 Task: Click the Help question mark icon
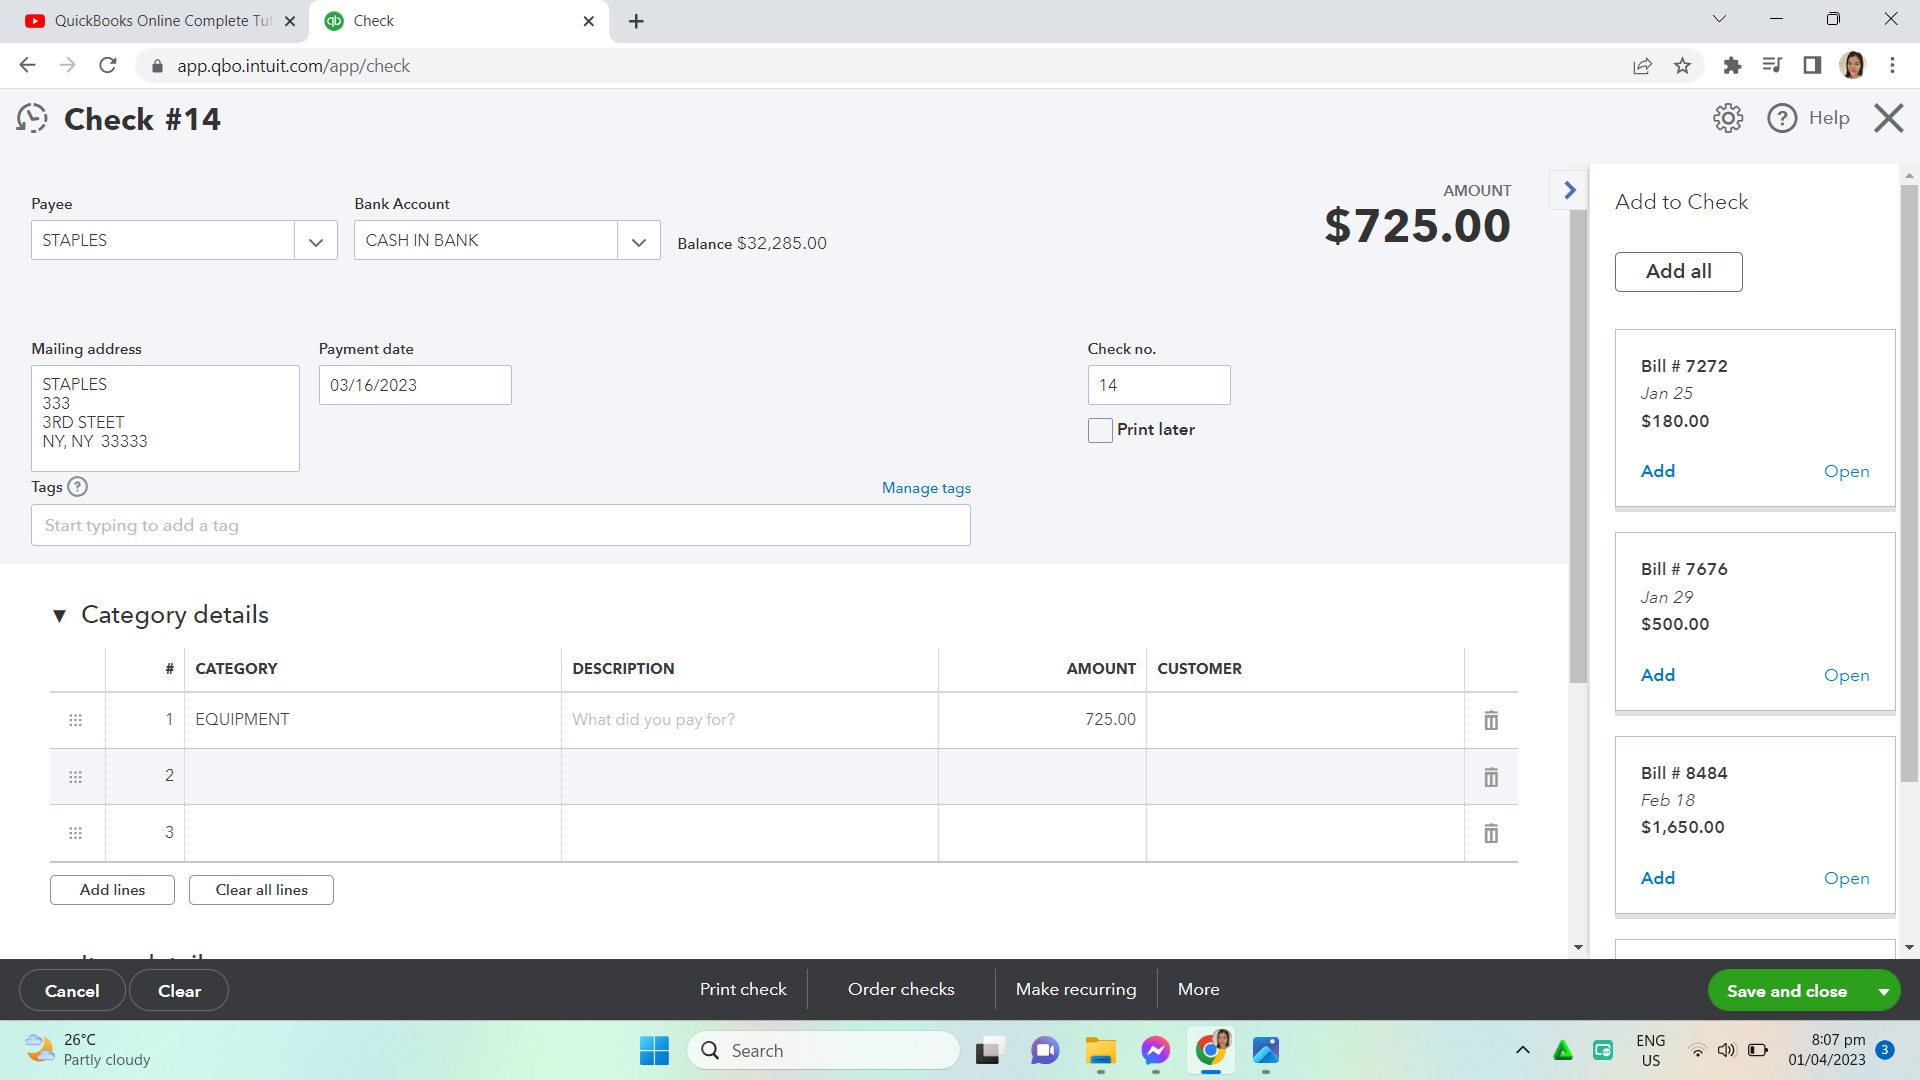click(x=1782, y=118)
